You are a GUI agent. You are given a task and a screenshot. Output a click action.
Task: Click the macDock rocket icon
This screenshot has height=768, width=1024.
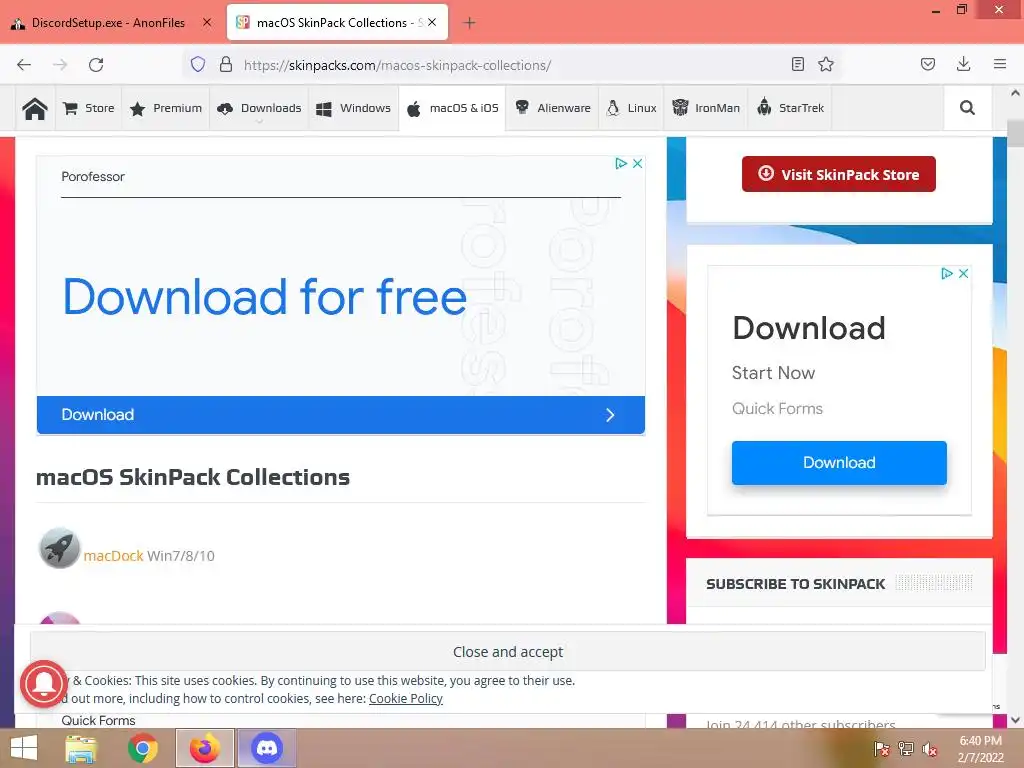[x=59, y=548]
